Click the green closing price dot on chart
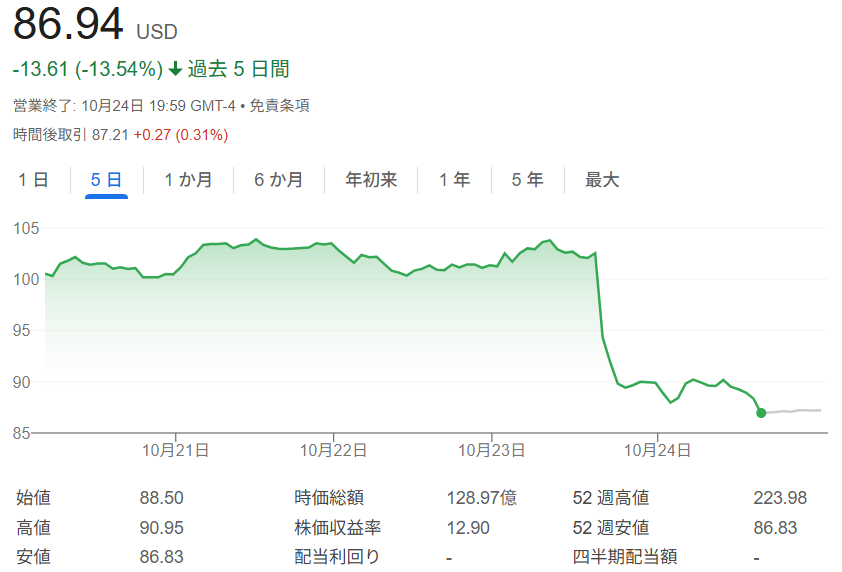842x572 pixels. click(x=761, y=412)
